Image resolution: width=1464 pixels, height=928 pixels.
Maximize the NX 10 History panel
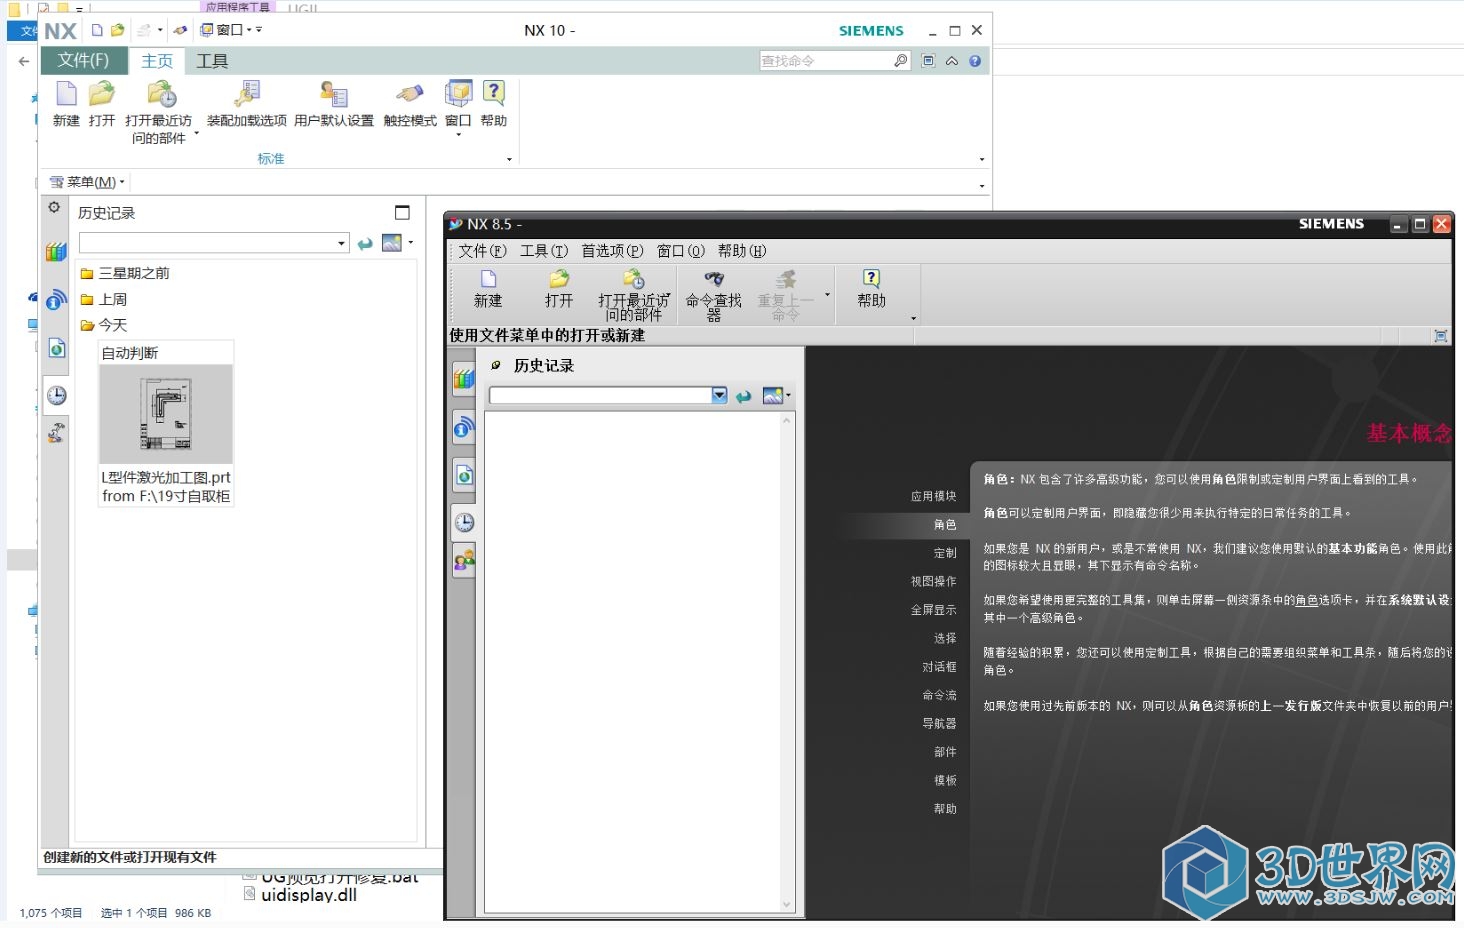tap(402, 212)
